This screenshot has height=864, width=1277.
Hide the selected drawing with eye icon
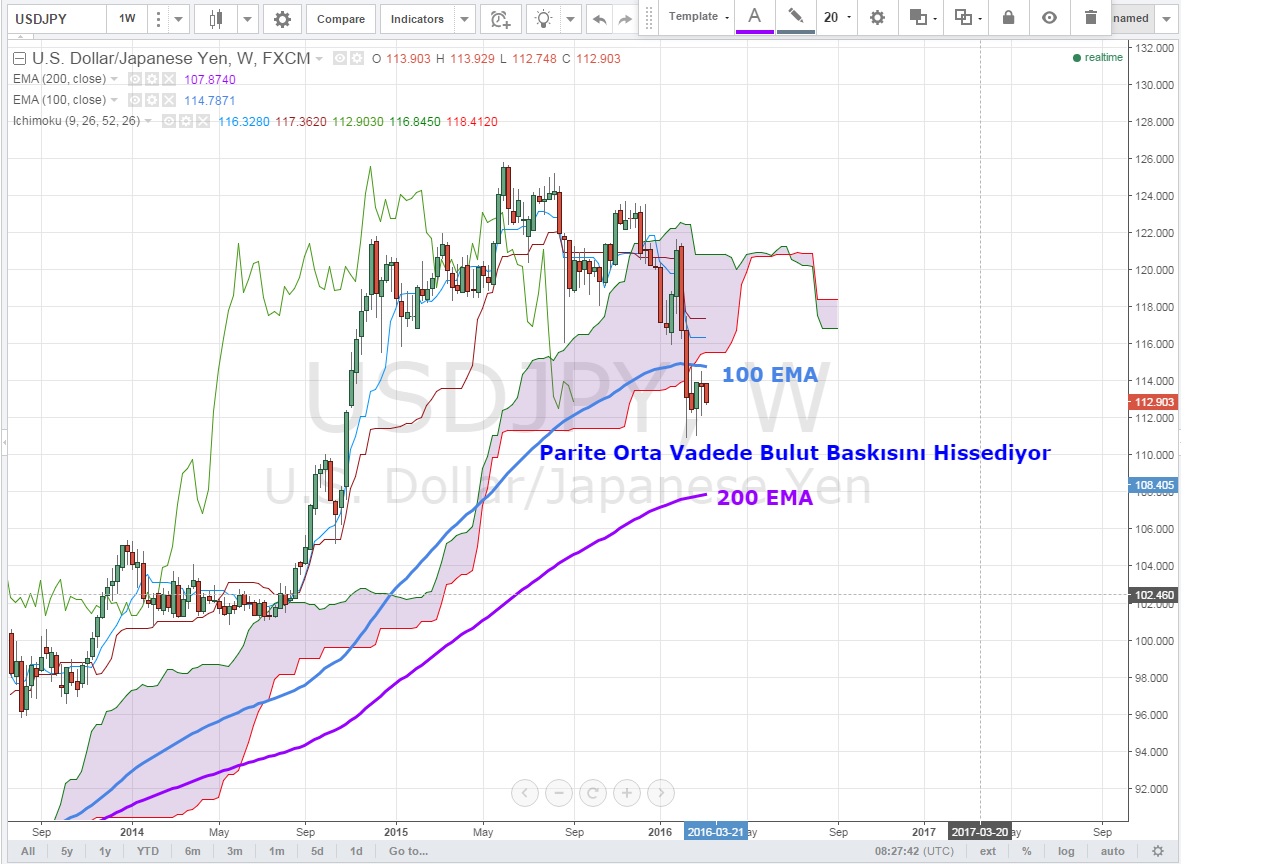tap(1049, 17)
